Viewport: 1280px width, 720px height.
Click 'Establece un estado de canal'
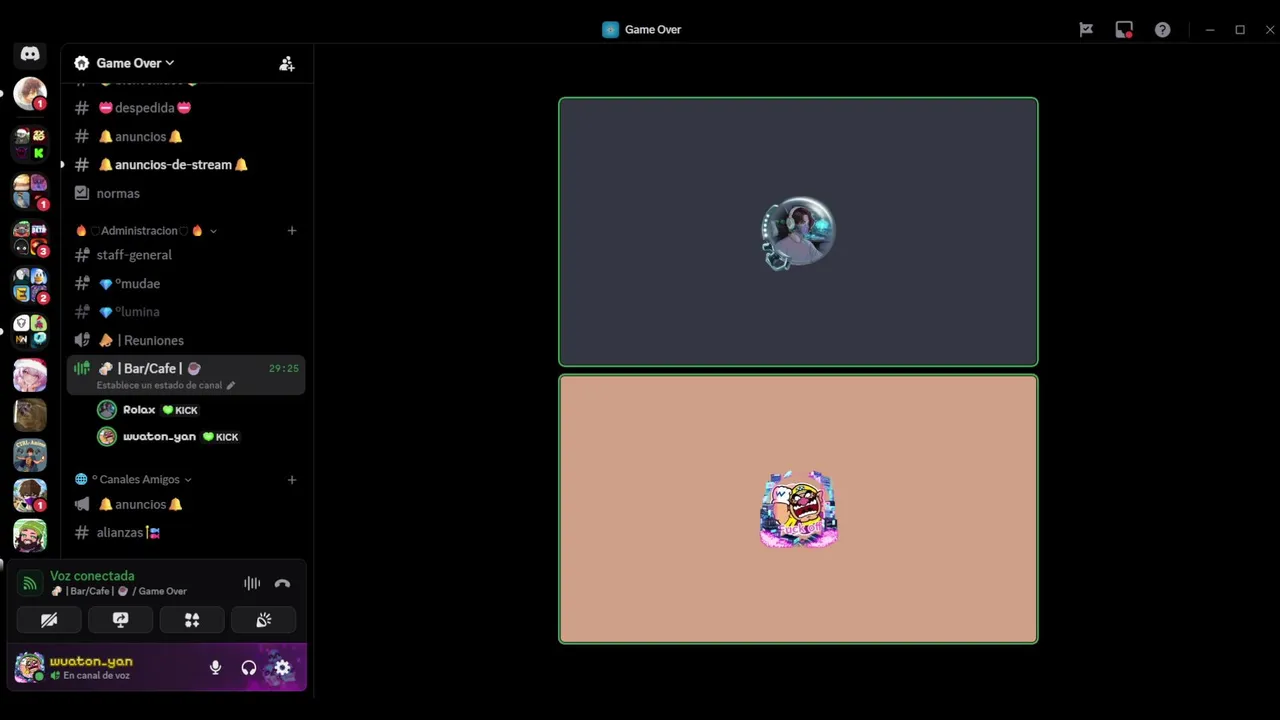coord(159,385)
